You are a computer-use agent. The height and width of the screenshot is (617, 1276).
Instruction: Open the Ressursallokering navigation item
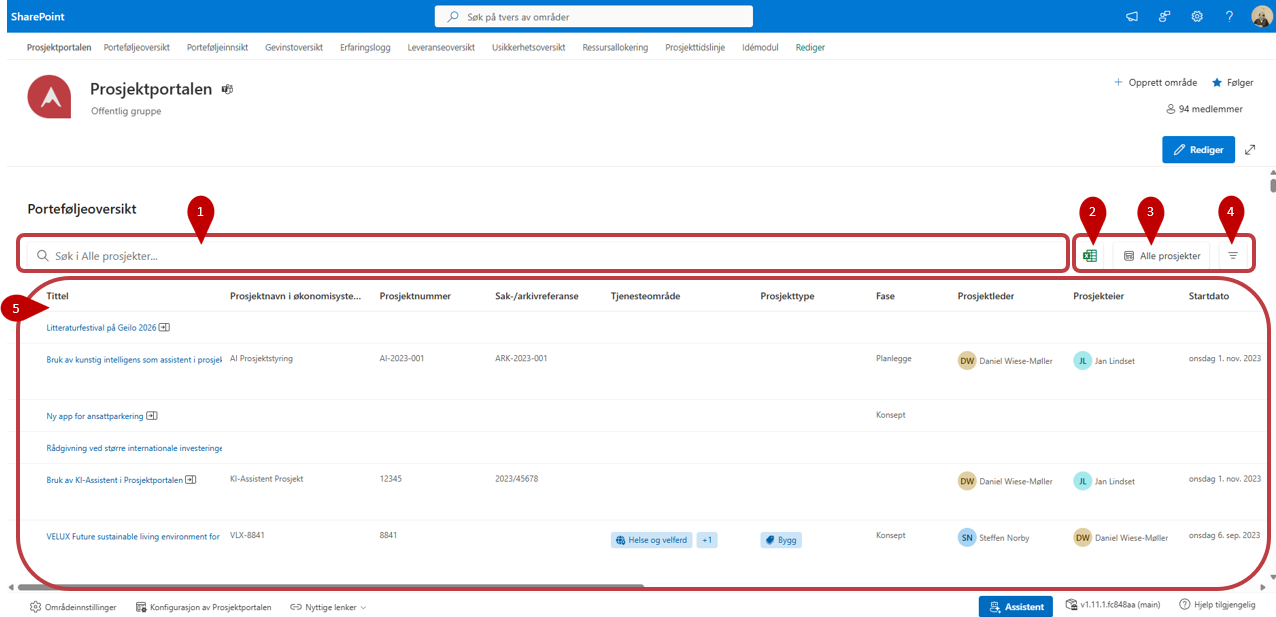click(615, 47)
